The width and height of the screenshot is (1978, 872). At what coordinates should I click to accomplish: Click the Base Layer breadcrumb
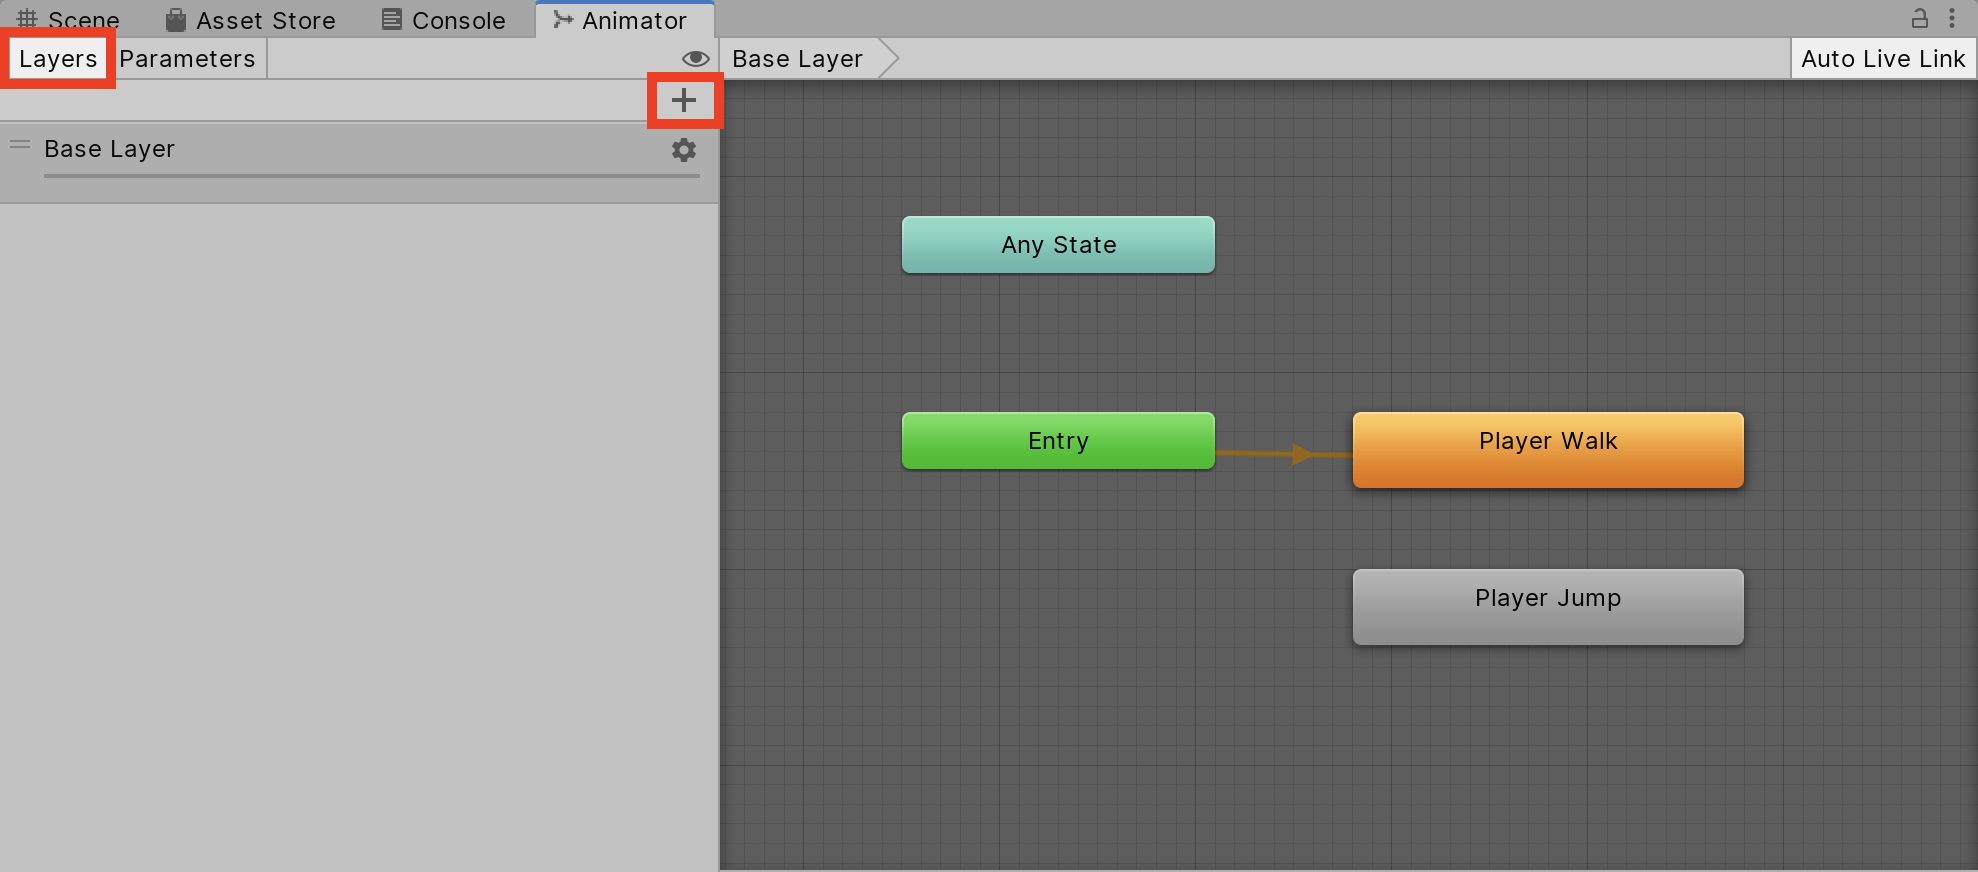click(797, 59)
